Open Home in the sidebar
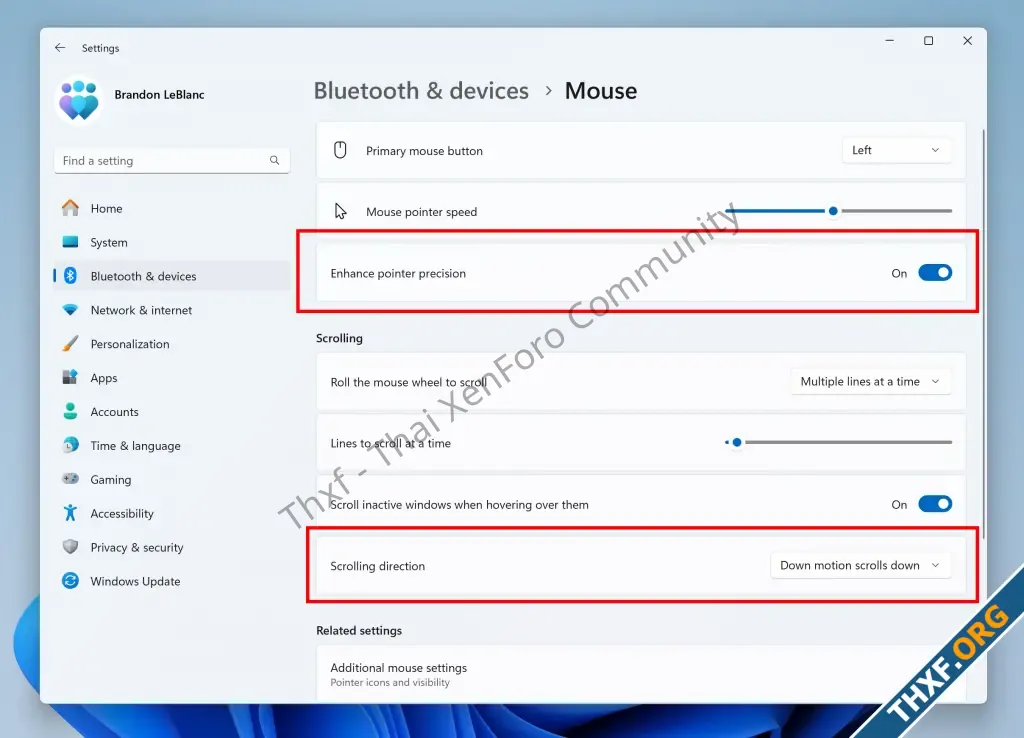Screen dimensions: 1024x738 coord(172,208)
